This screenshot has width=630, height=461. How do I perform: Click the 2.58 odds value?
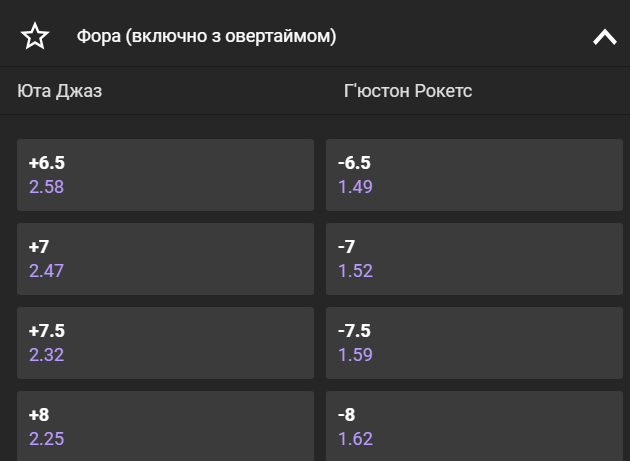click(x=46, y=187)
